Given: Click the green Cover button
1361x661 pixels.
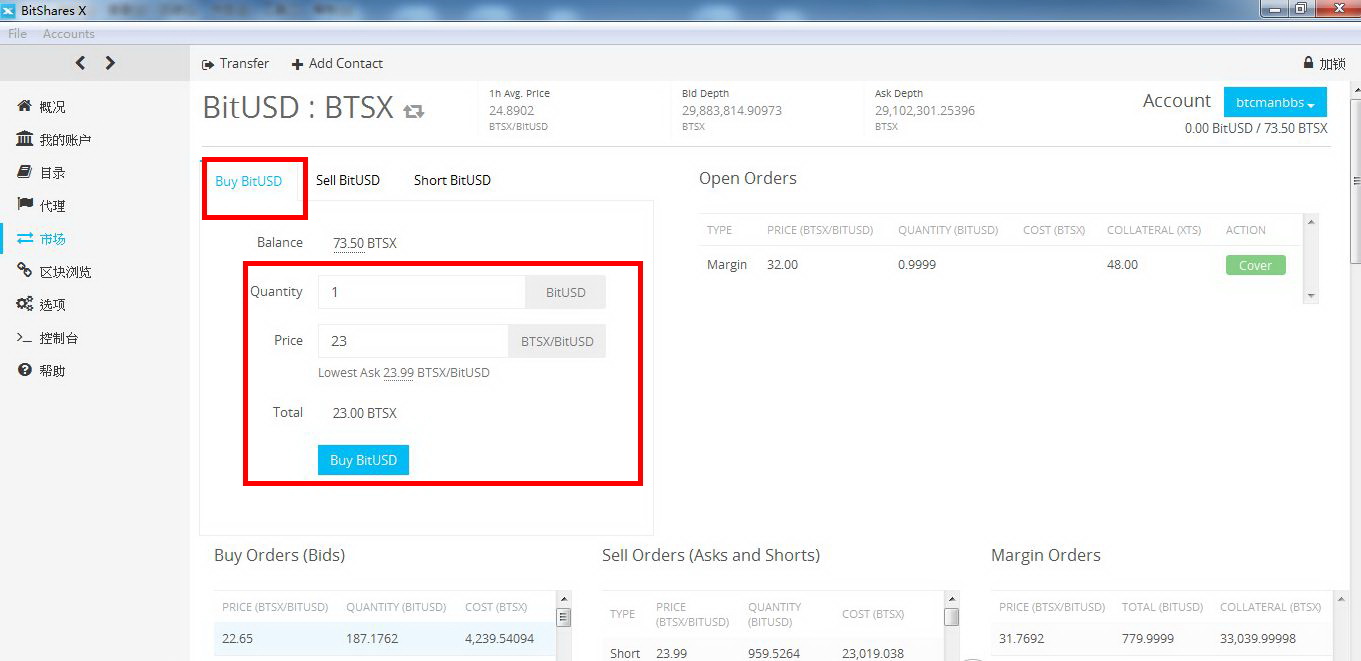Looking at the screenshot, I should 1255,265.
